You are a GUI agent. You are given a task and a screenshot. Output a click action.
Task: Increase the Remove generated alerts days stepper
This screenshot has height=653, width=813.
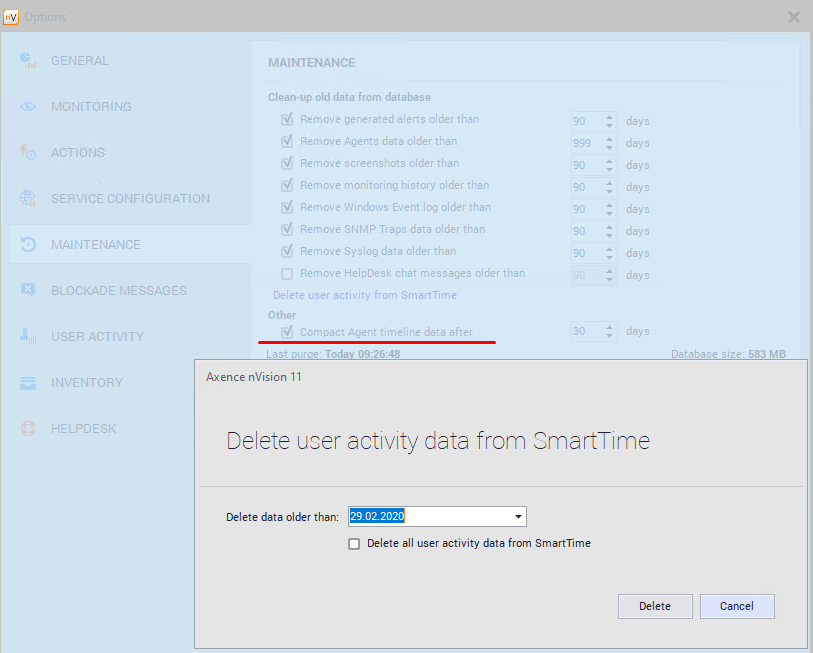pos(610,117)
